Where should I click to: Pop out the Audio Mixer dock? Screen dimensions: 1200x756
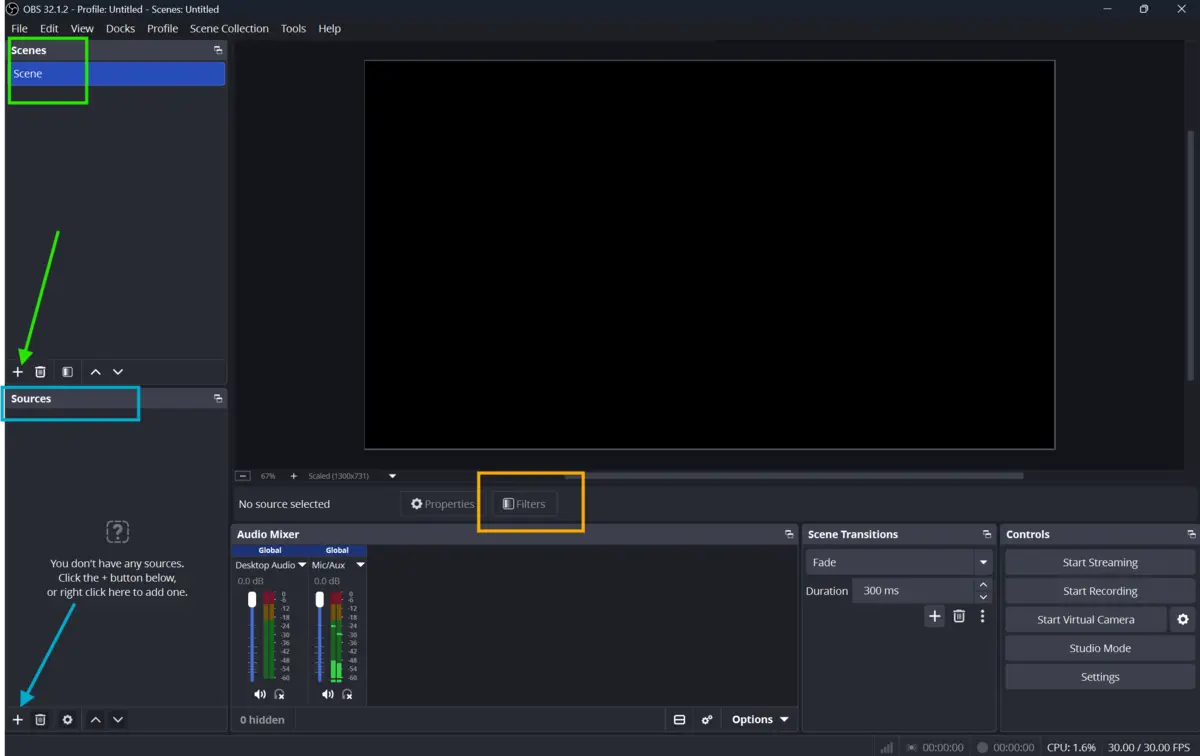pos(789,534)
